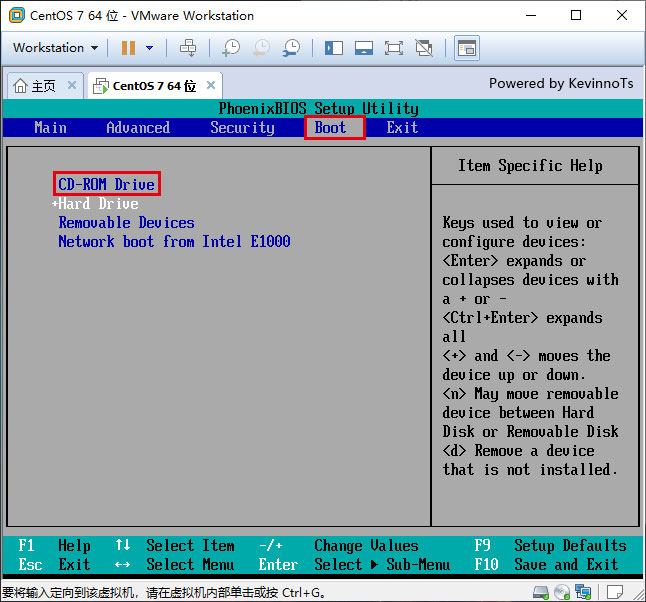Open the Exit BIOS menu

(402, 128)
